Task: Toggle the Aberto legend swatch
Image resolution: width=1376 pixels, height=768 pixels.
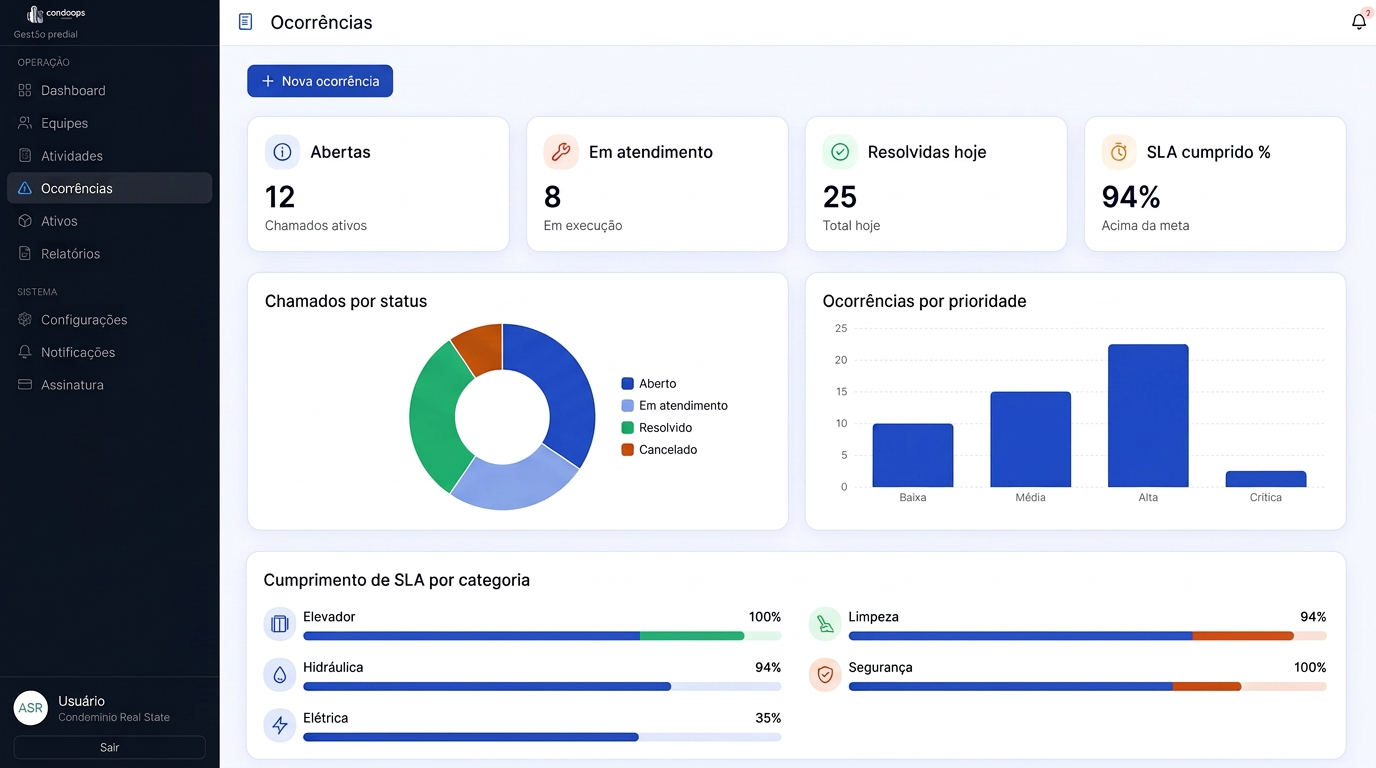Action: (628, 384)
